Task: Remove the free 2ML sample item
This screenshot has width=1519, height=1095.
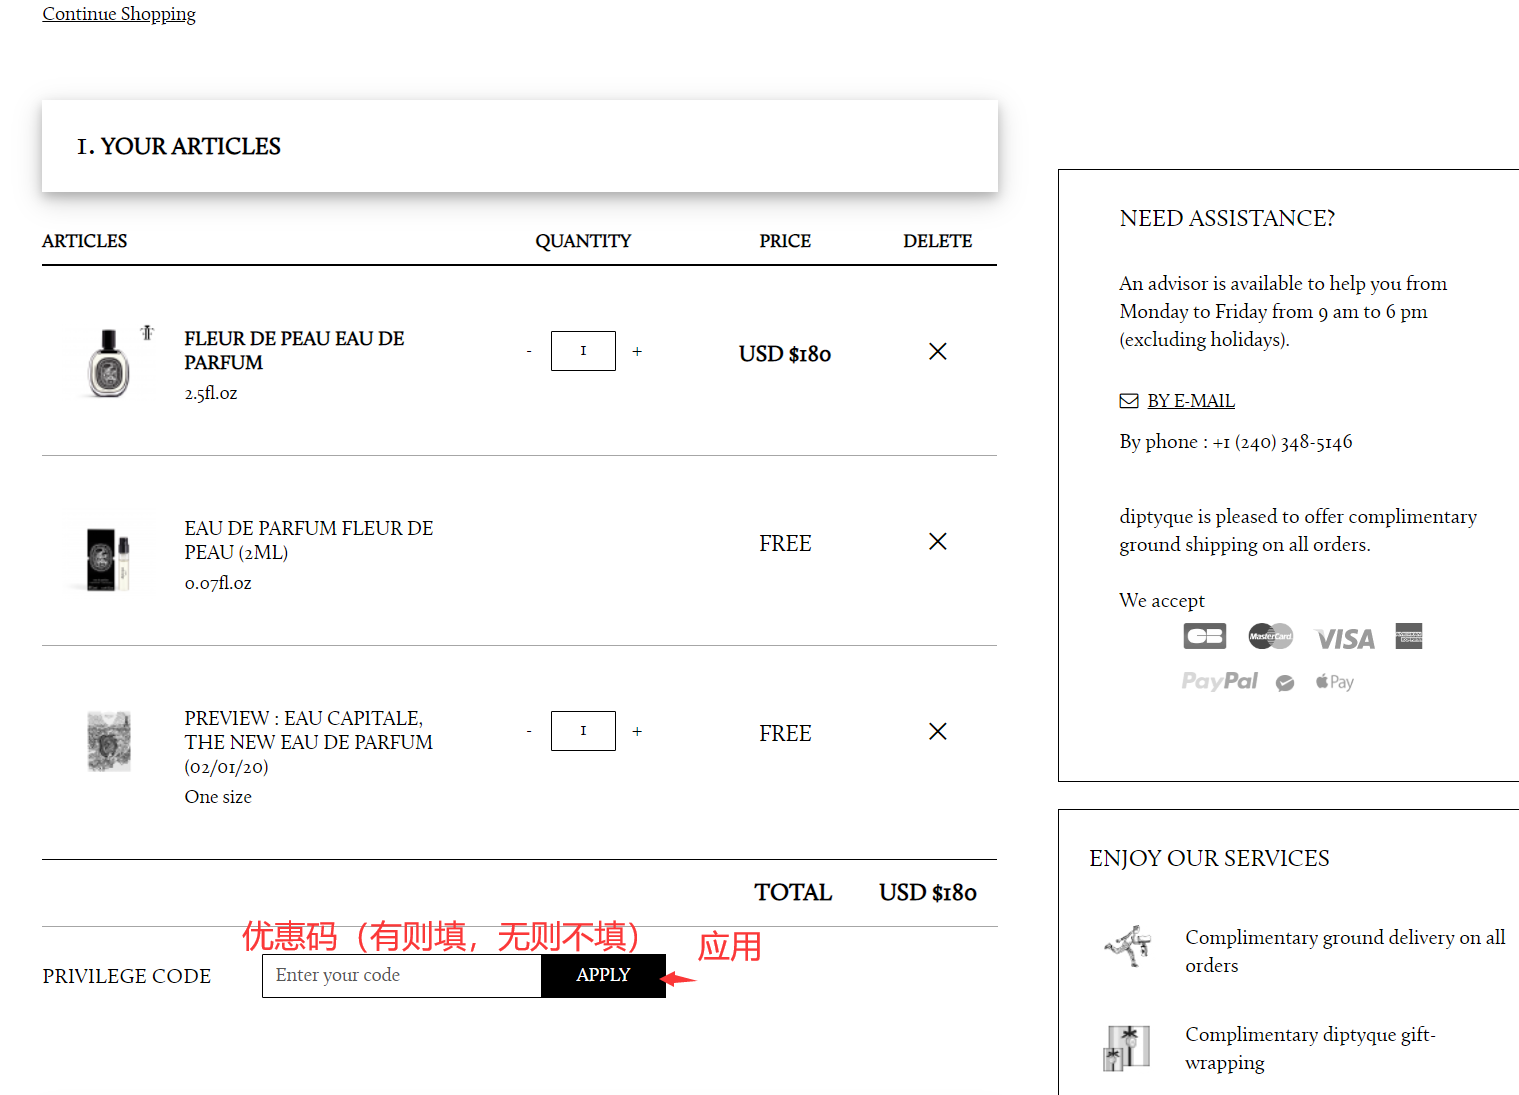Action: [x=937, y=541]
